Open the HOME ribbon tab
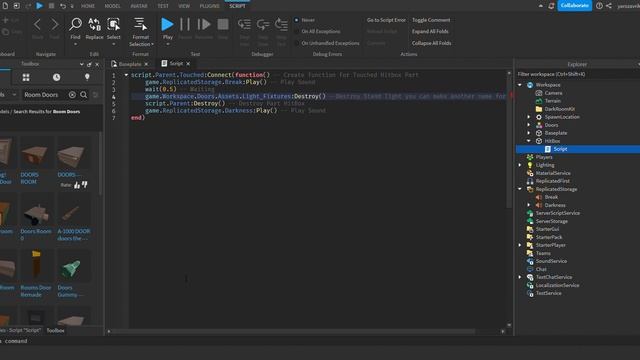The height and width of the screenshot is (360, 640). (88, 6)
